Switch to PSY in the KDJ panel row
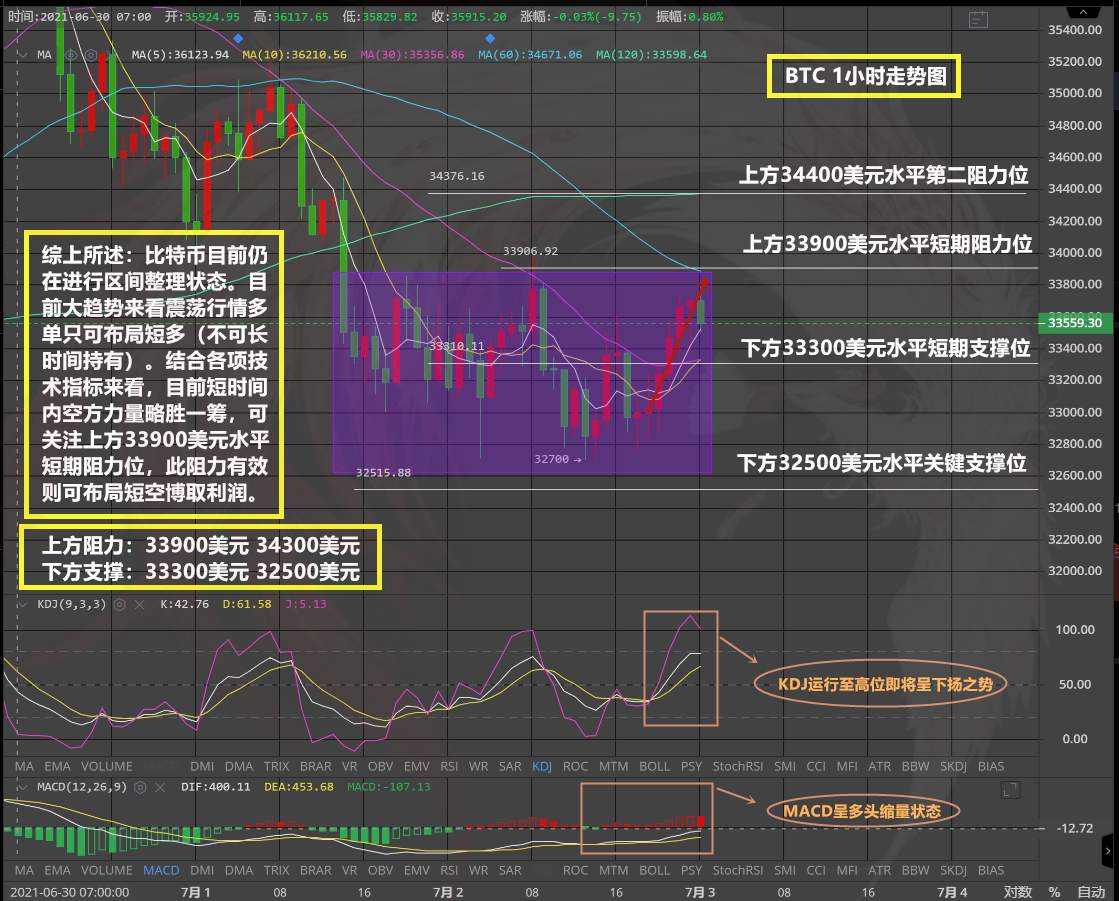Screen dimensions: 1119x901 pos(691,766)
